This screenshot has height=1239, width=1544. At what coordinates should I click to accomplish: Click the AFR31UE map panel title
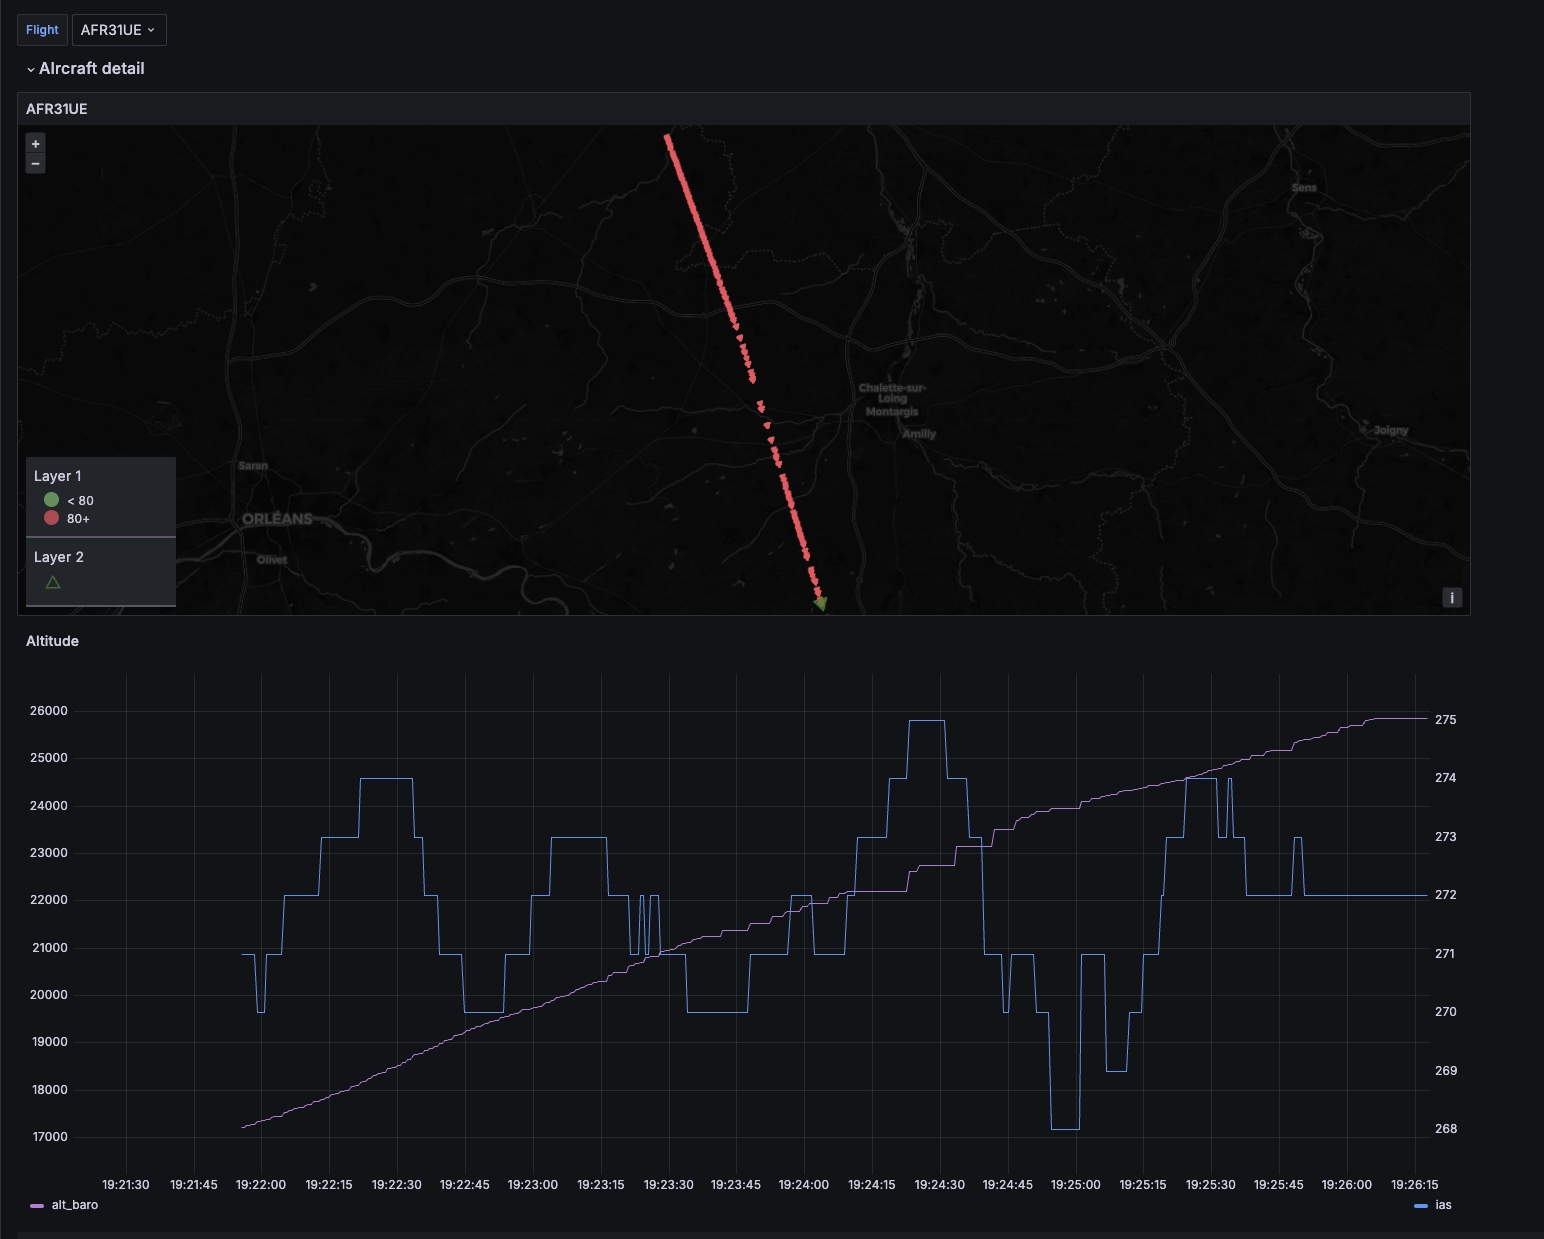tap(57, 109)
